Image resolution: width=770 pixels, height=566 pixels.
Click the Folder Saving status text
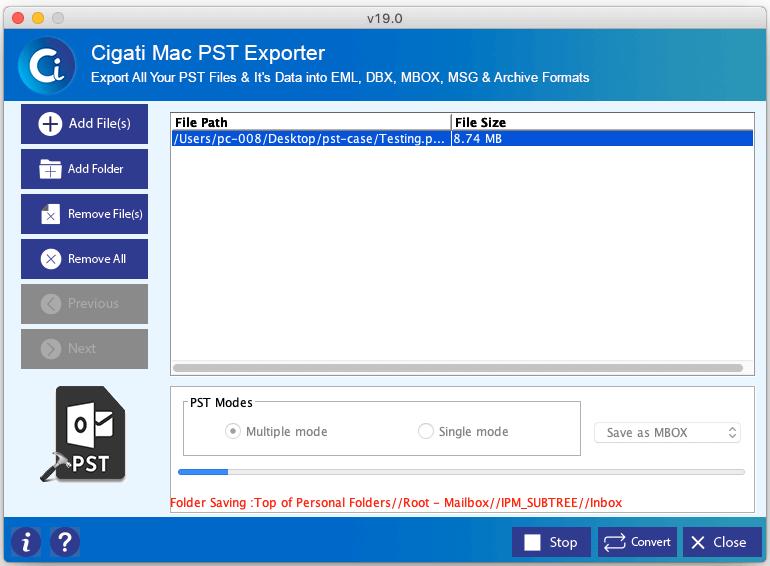pyautogui.click(x=396, y=503)
